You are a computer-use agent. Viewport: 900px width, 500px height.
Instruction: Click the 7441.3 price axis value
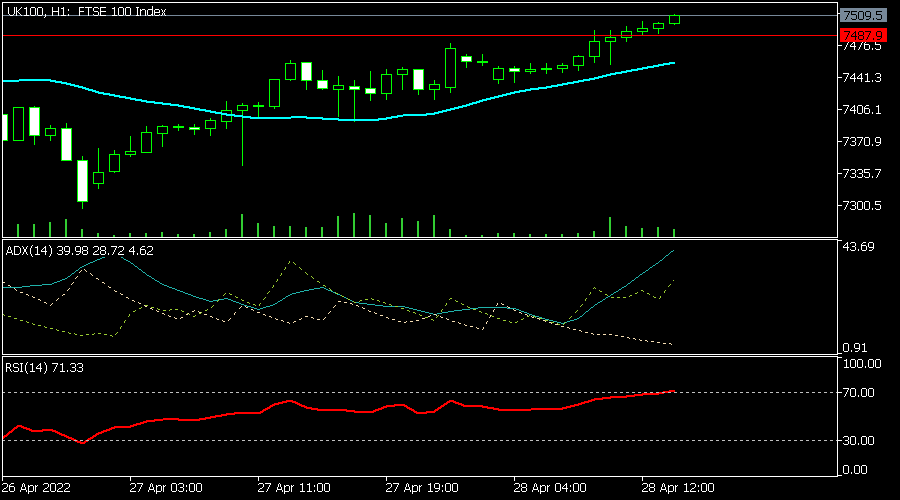coord(862,77)
